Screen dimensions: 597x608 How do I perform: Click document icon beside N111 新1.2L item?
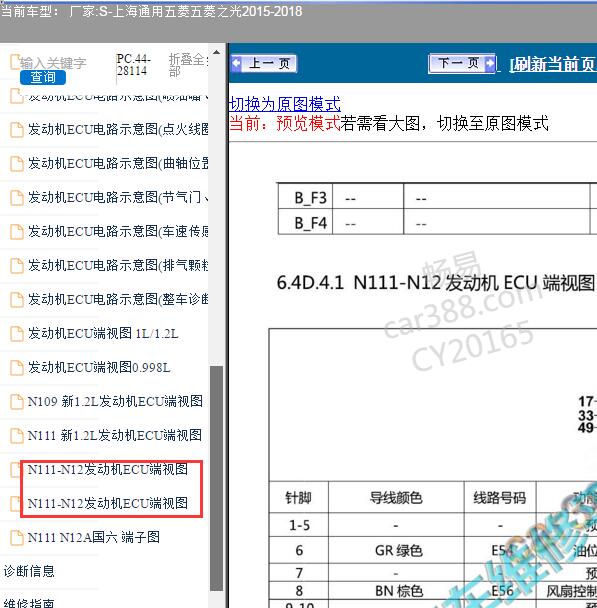[16, 435]
